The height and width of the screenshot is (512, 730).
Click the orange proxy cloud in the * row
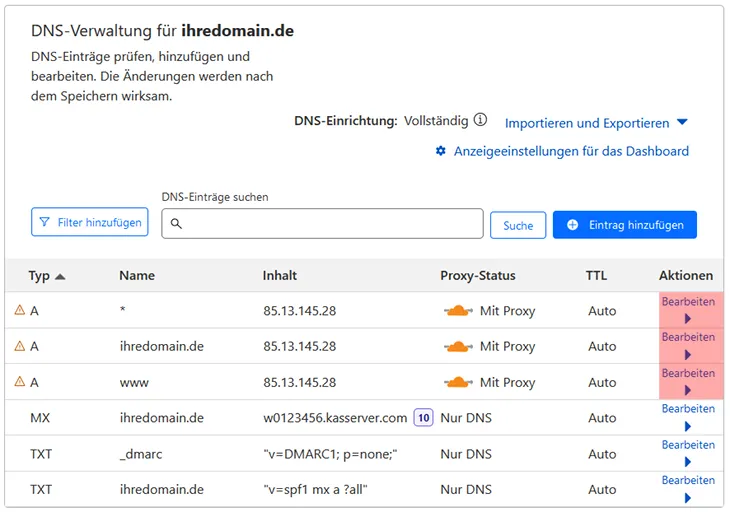[458, 310]
